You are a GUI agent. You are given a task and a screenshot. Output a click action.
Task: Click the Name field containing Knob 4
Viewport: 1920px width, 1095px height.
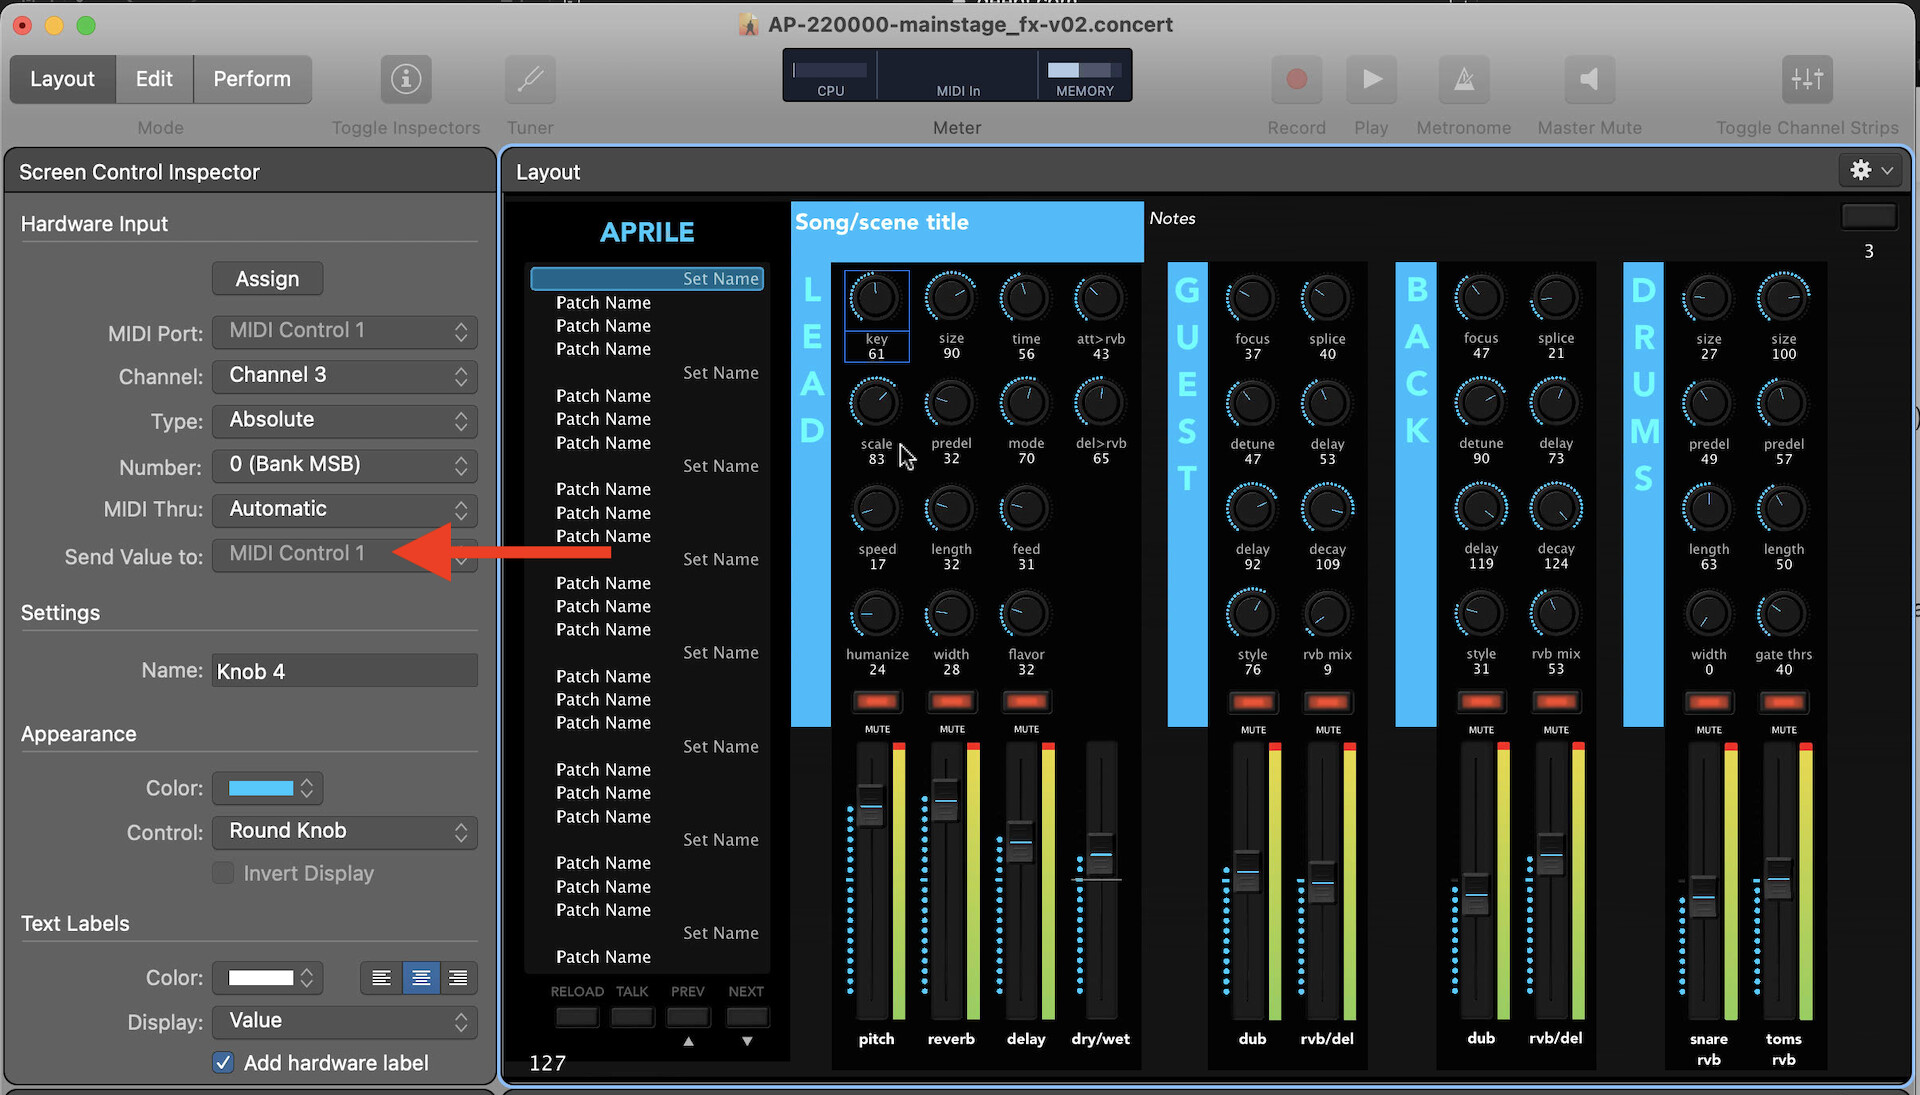pyautogui.click(x=344, y=671)
